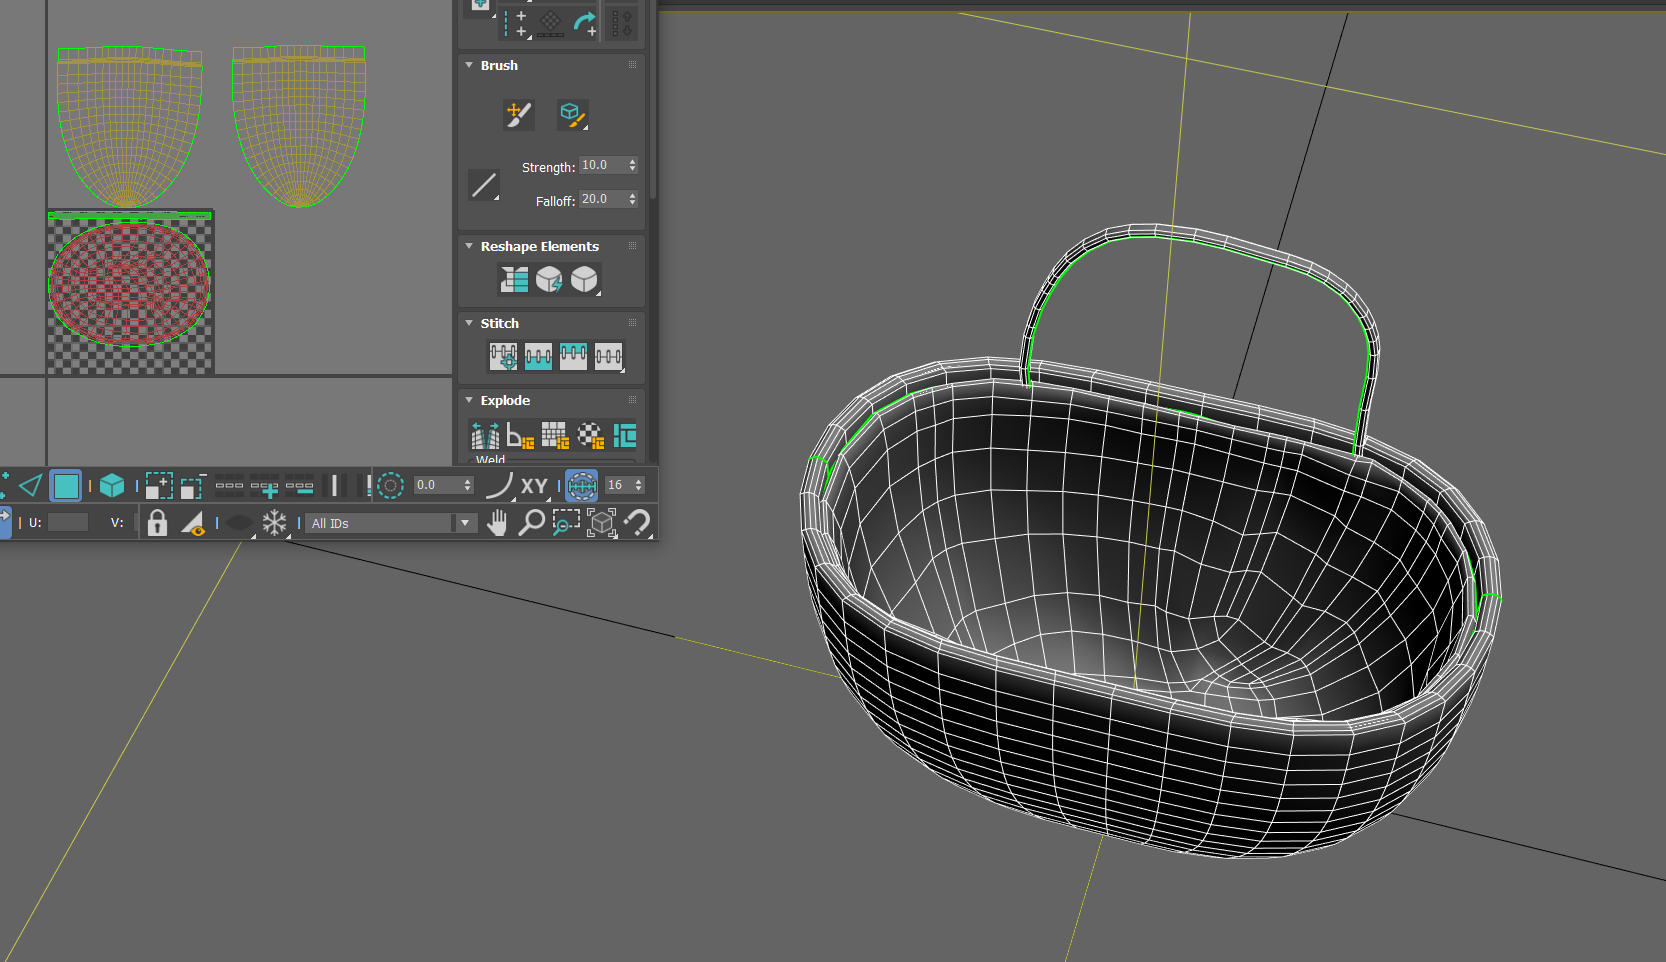Toggle Paint Select mode button
Screen dimensions: 1666x962
[x=582, y=486]
